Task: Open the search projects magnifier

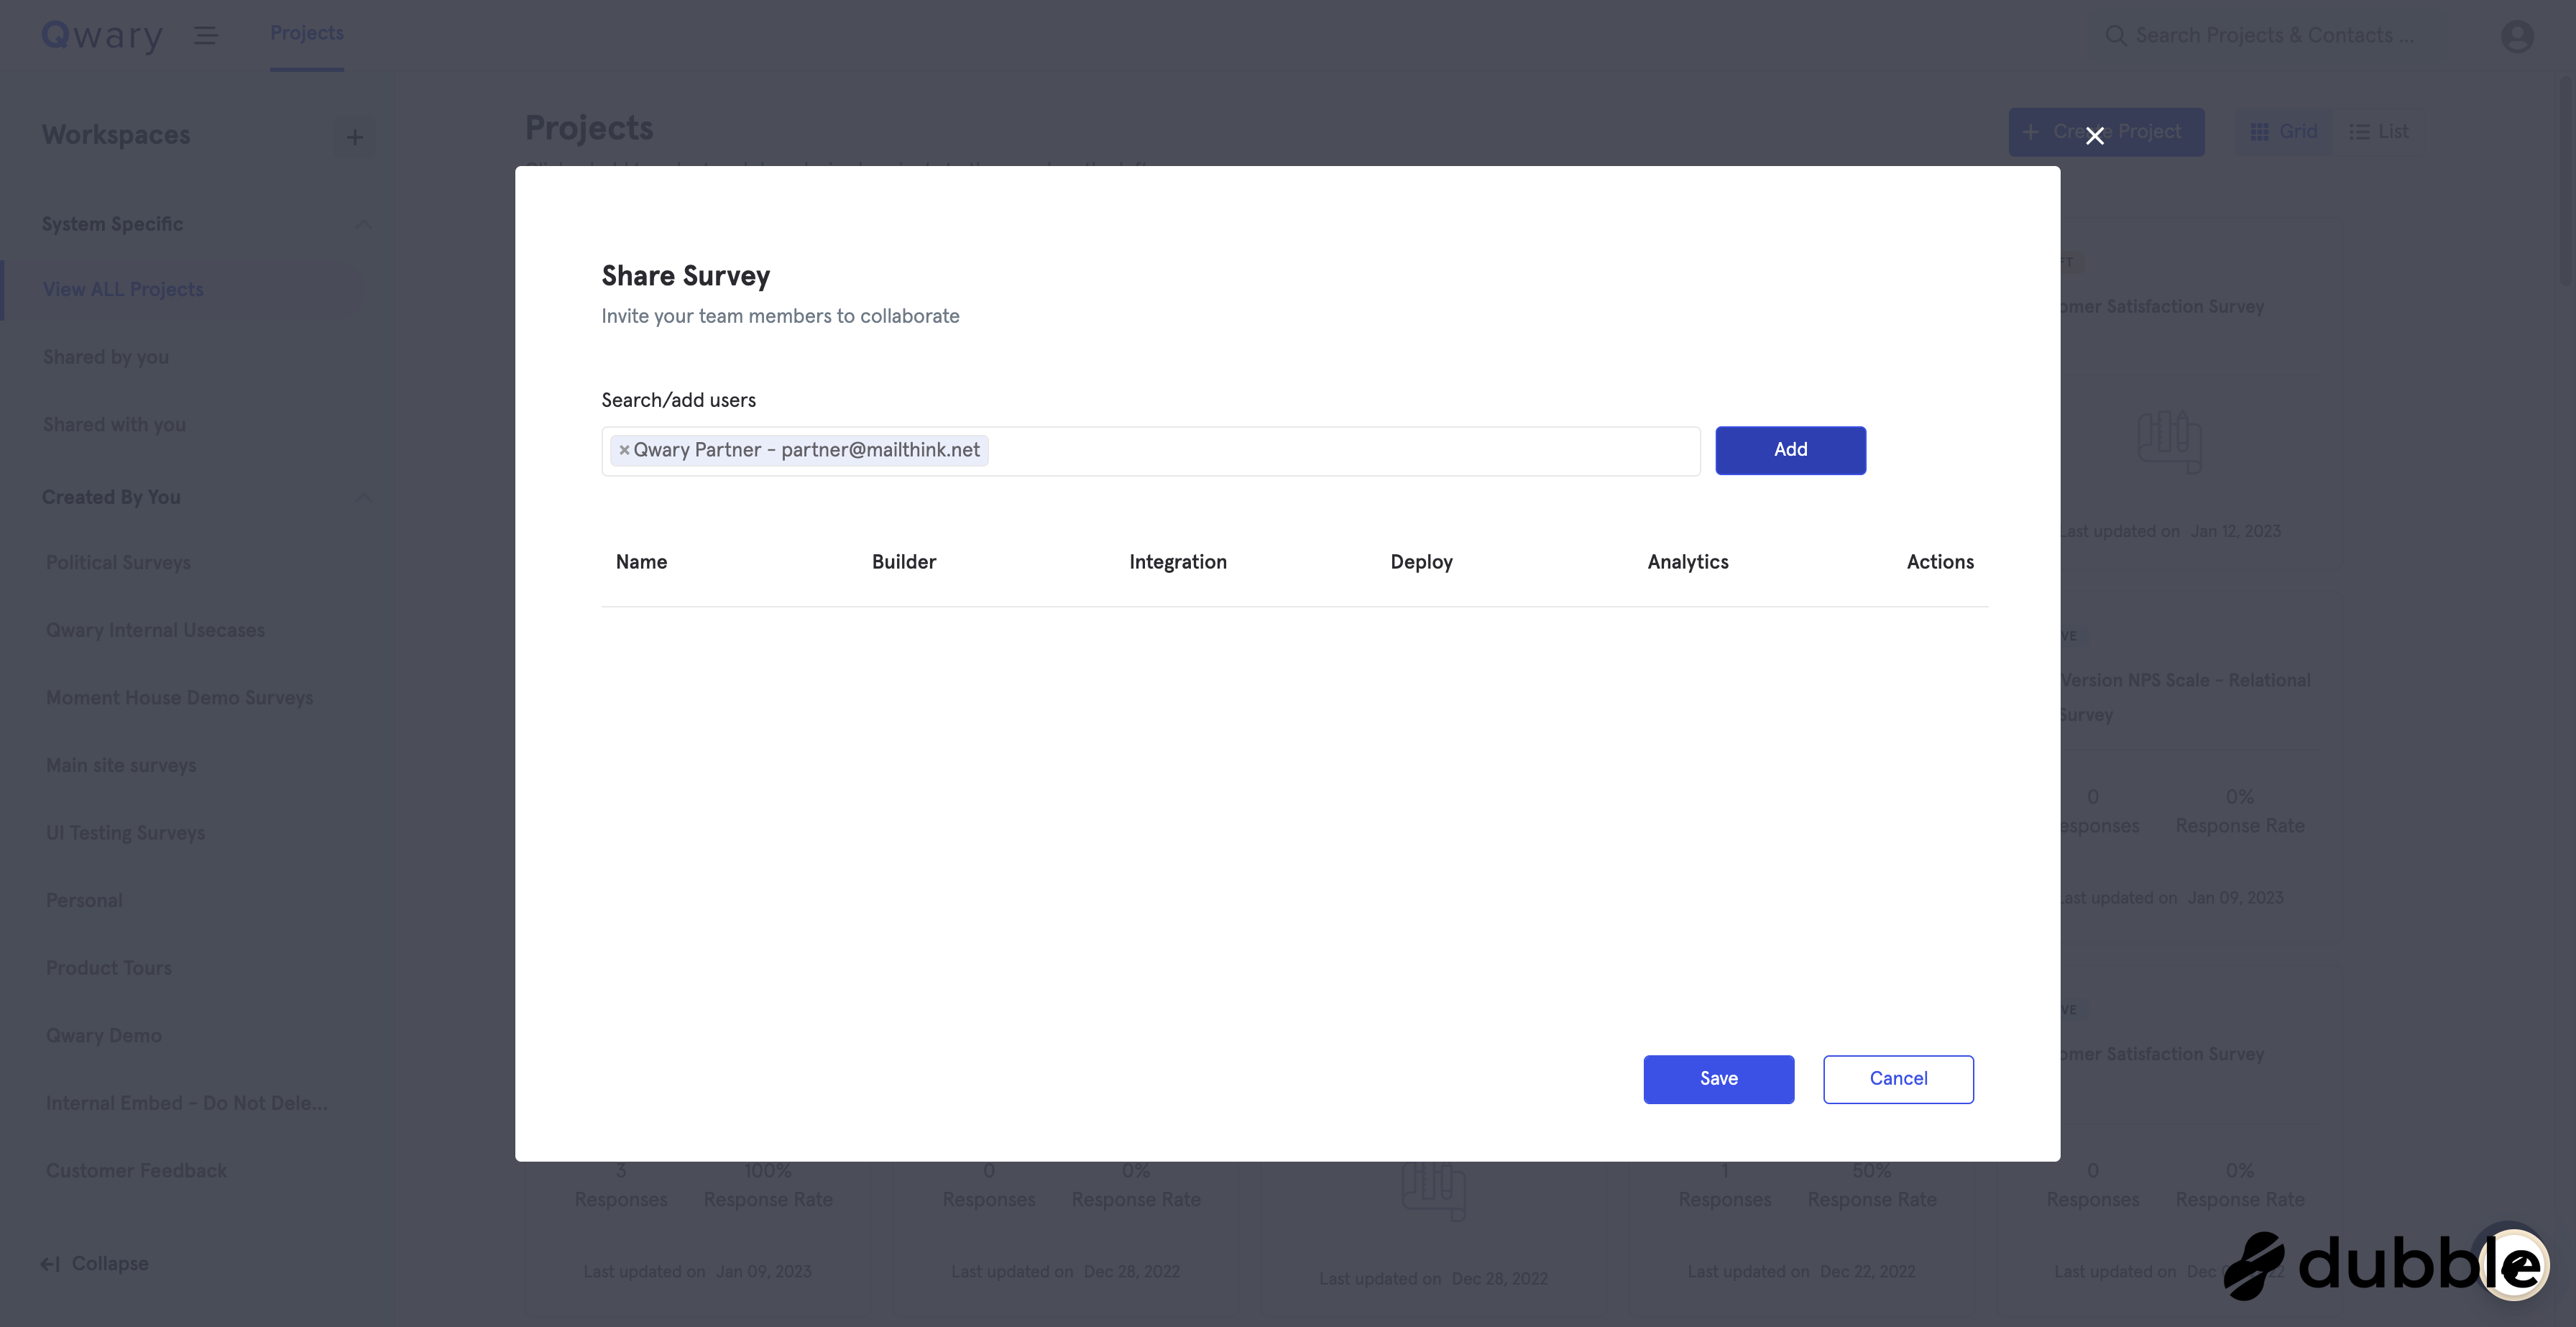Action: [2117, 34]
